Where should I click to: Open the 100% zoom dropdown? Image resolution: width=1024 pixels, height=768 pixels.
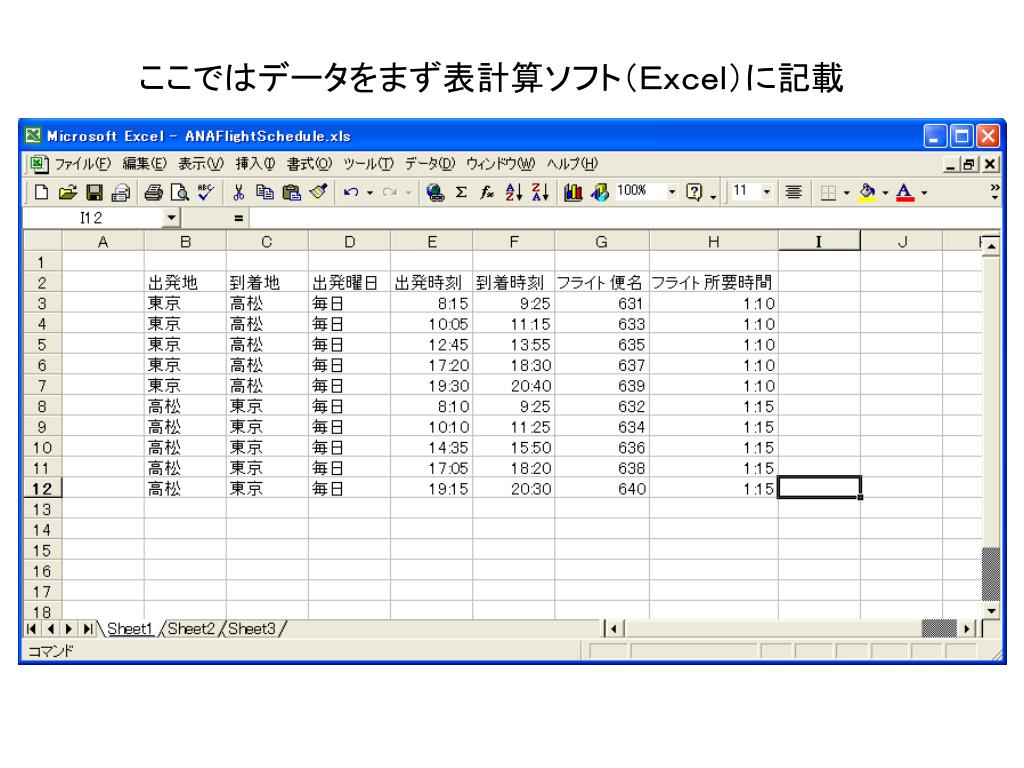tap(672, 192)
